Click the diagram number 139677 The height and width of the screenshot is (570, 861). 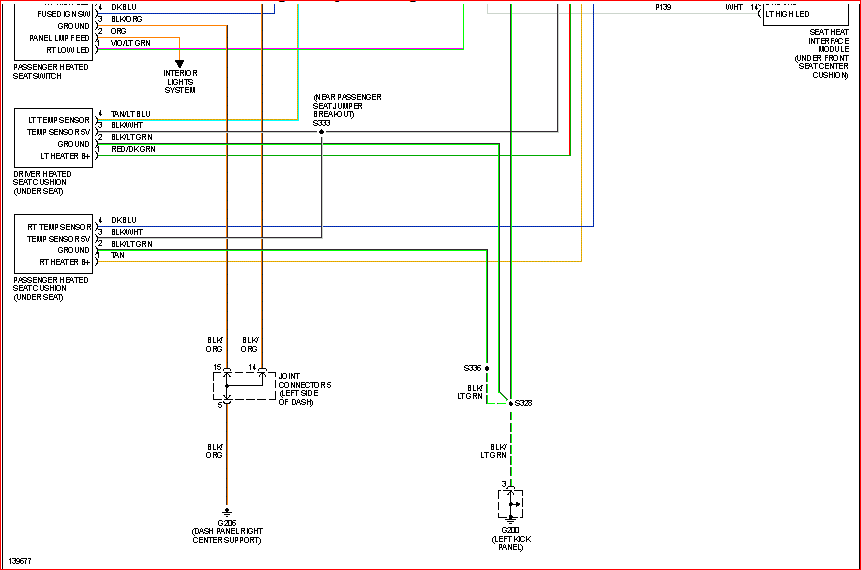pos(20,561)
